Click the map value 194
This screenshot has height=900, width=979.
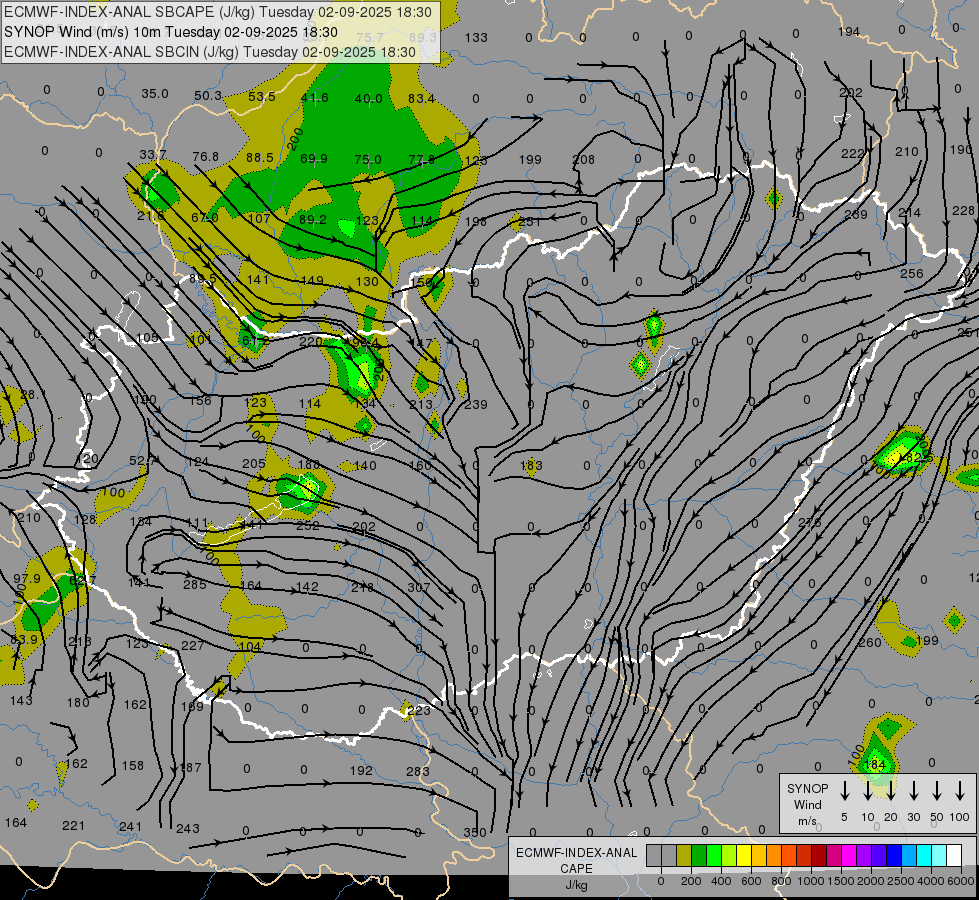849,31
